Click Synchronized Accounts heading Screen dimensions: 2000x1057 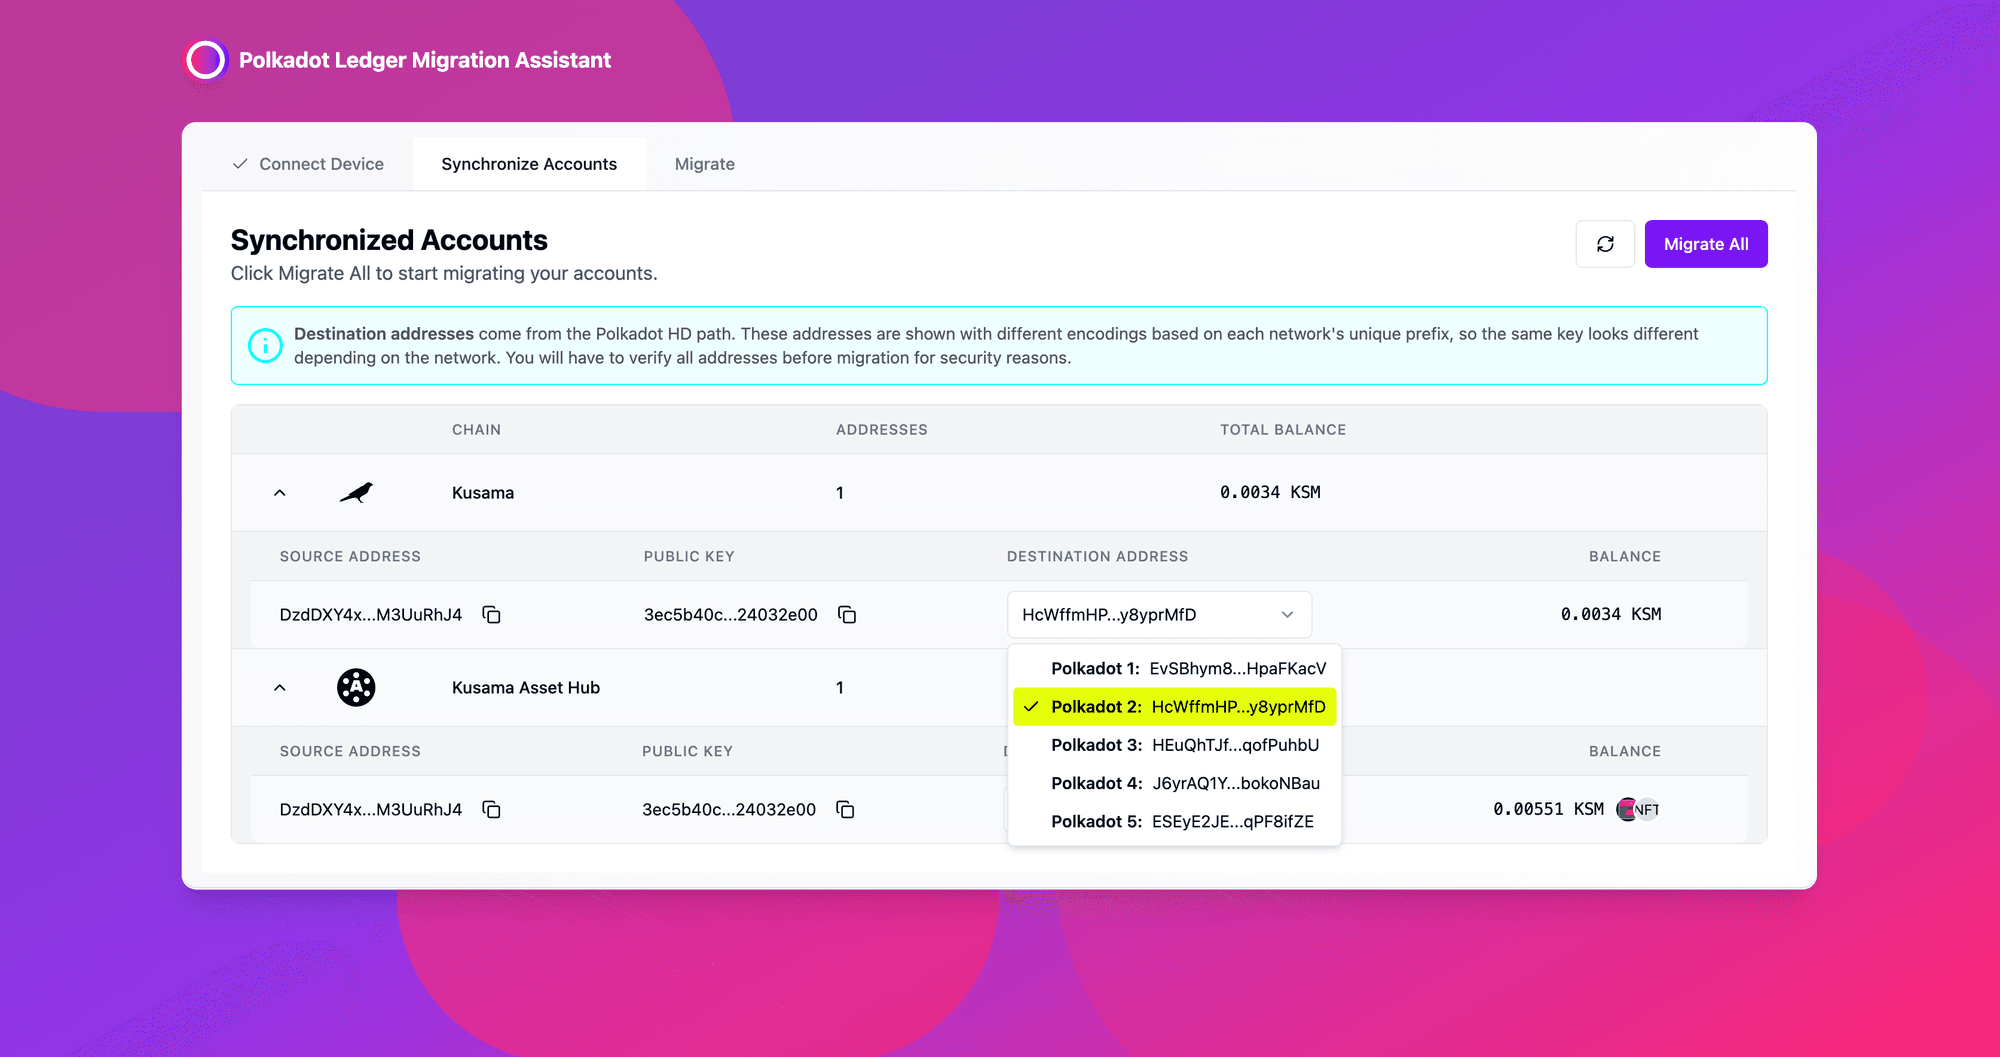tap(389, 240)
